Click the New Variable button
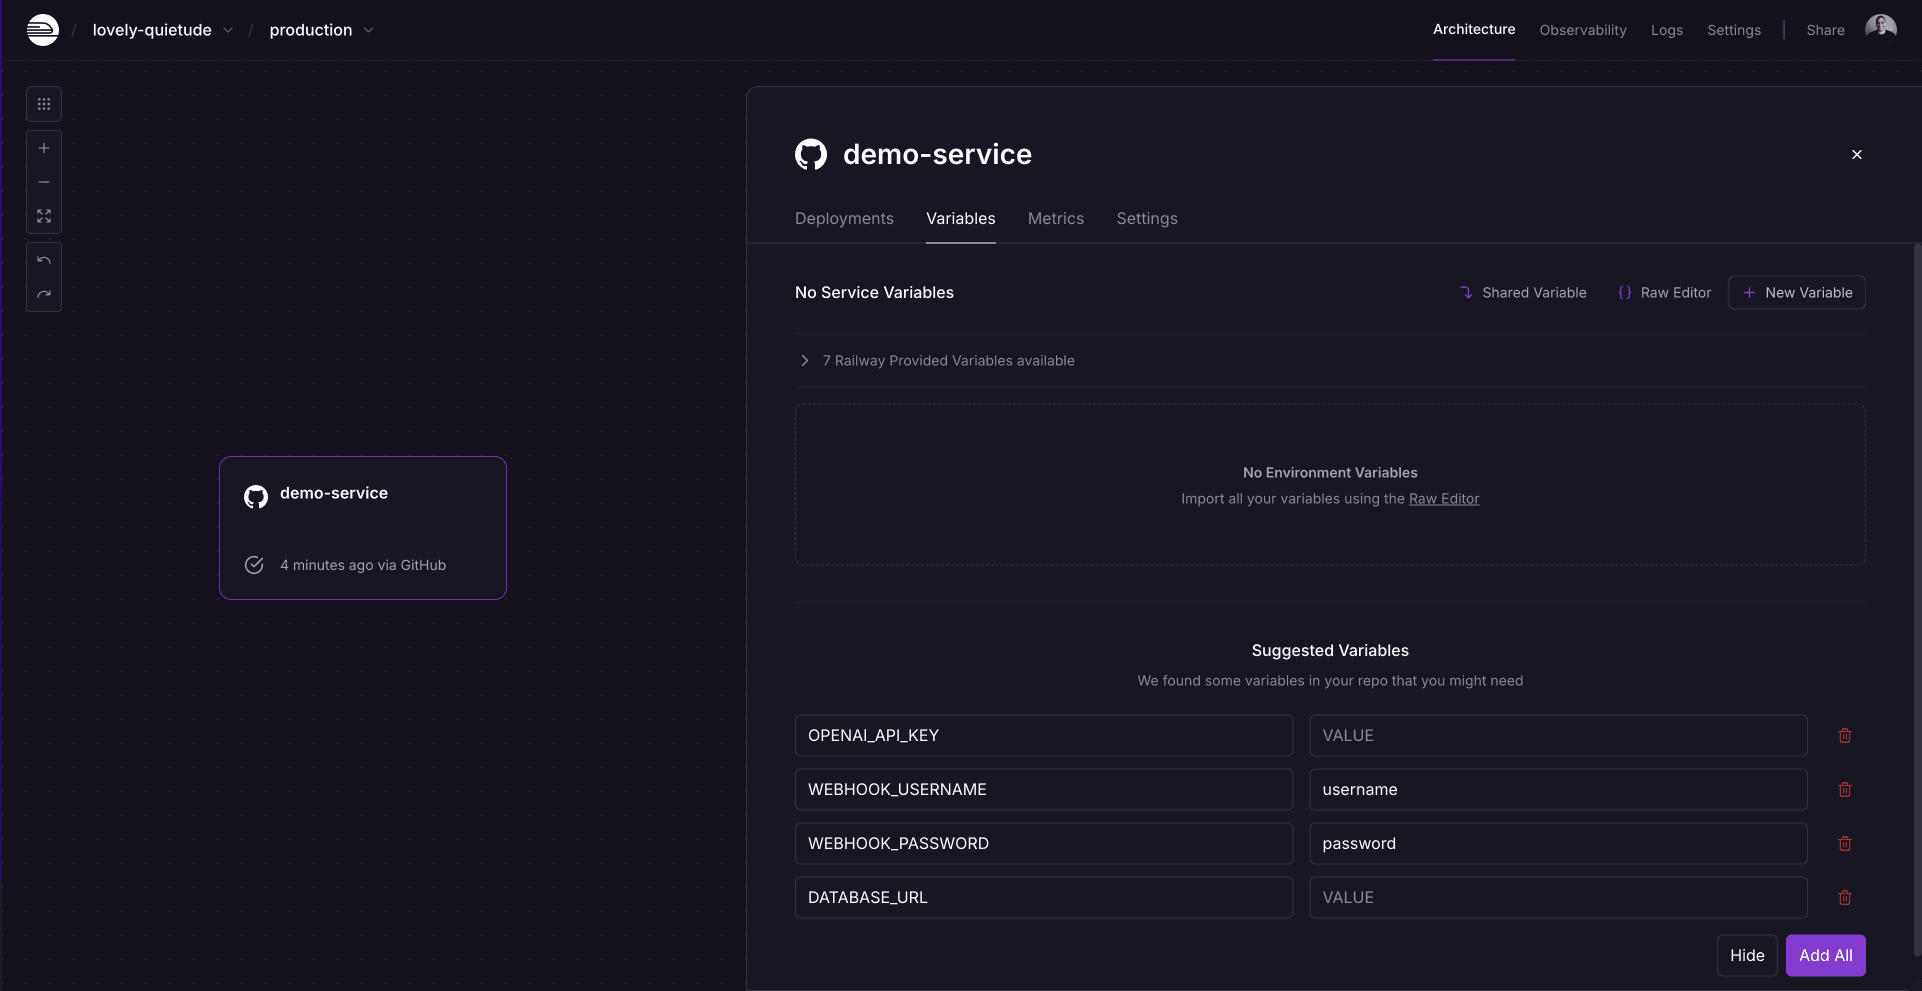Screen dimensions: 1922x991 click(1796, 293)
